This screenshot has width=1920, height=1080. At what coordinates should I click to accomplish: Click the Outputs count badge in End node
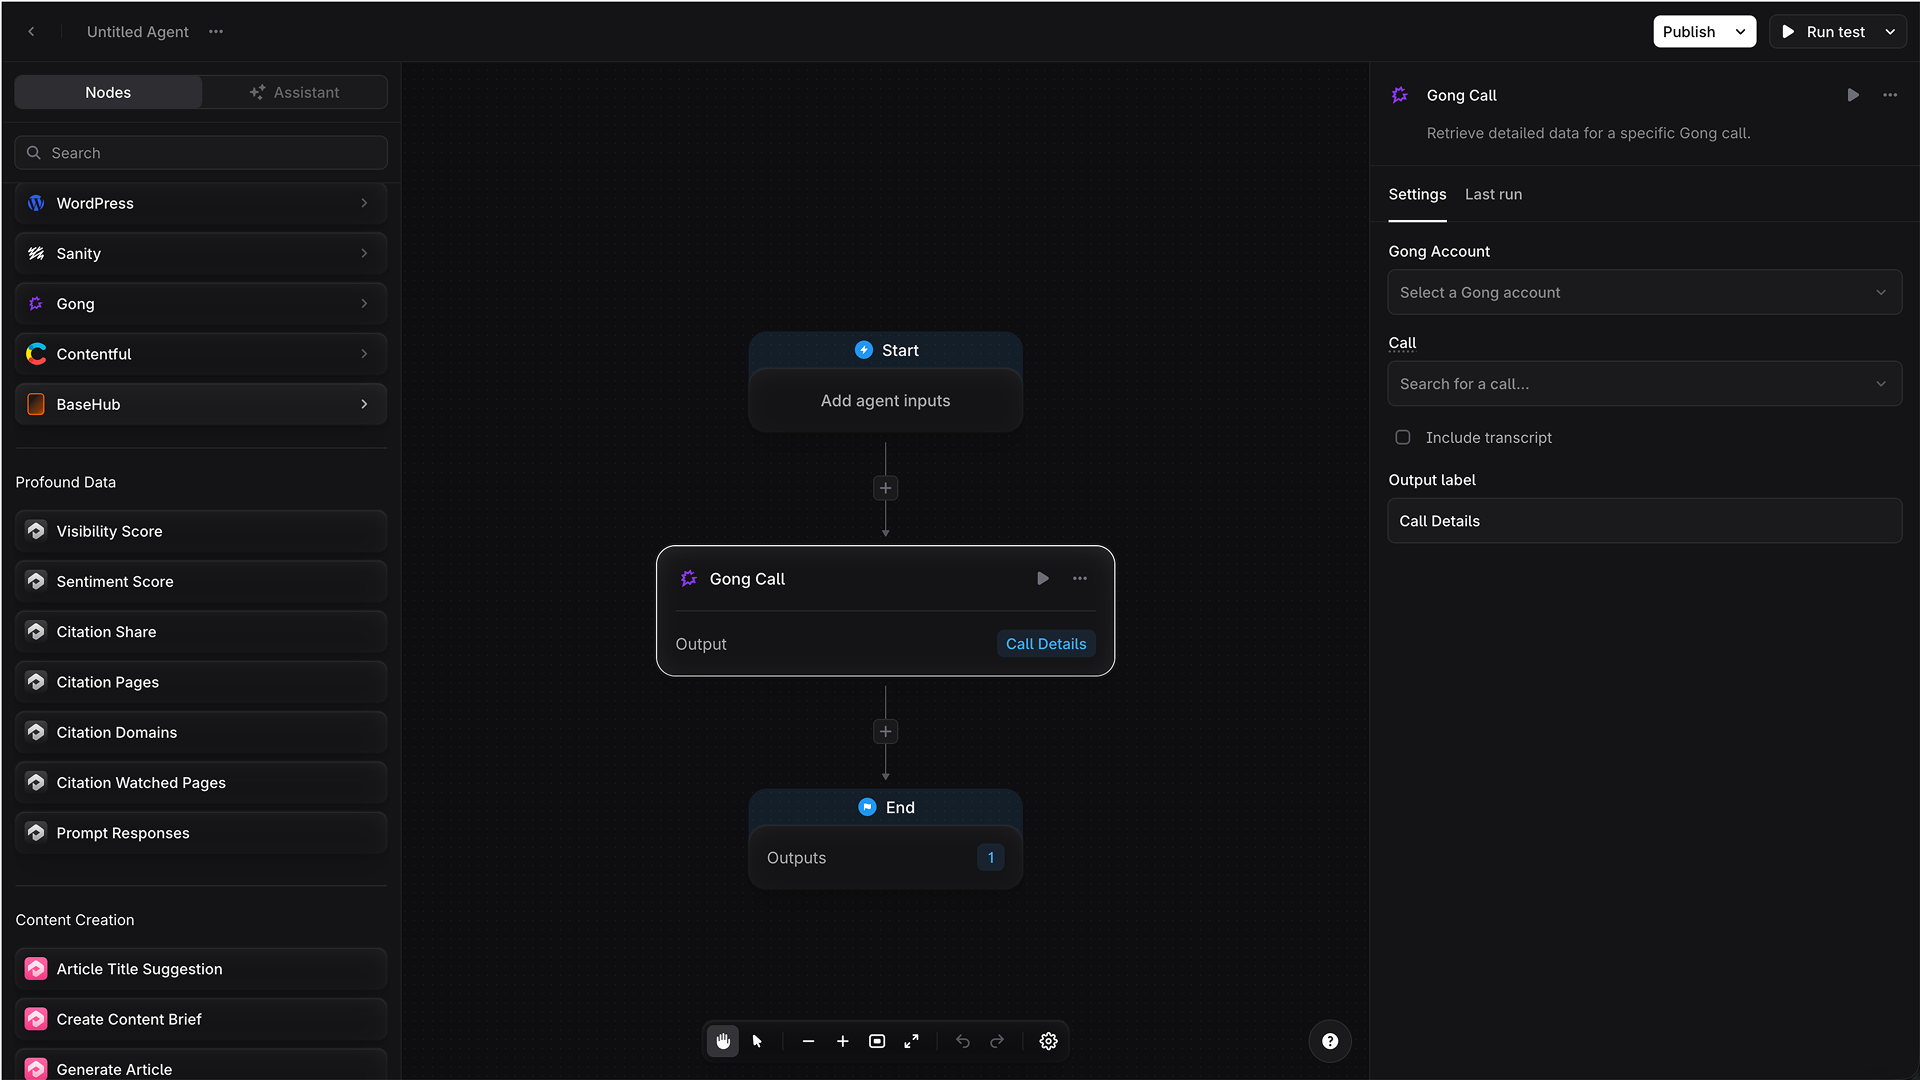(x=990, y=858)
